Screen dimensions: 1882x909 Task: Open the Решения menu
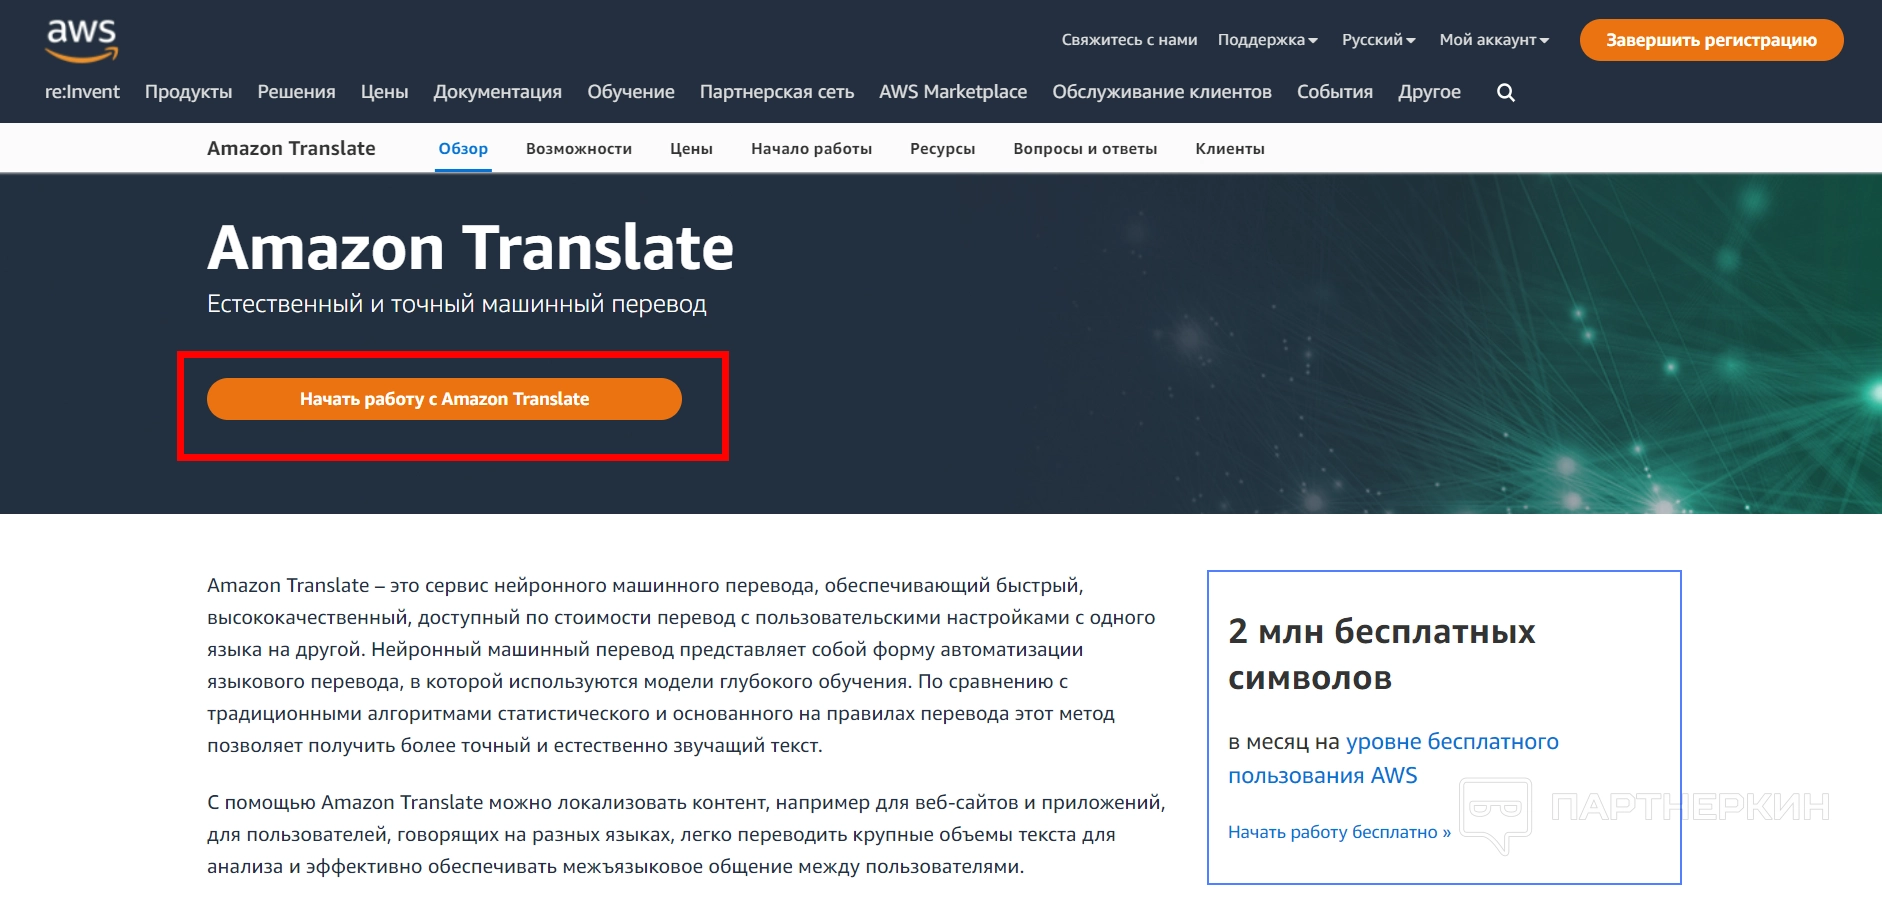(x=296, y=92)
